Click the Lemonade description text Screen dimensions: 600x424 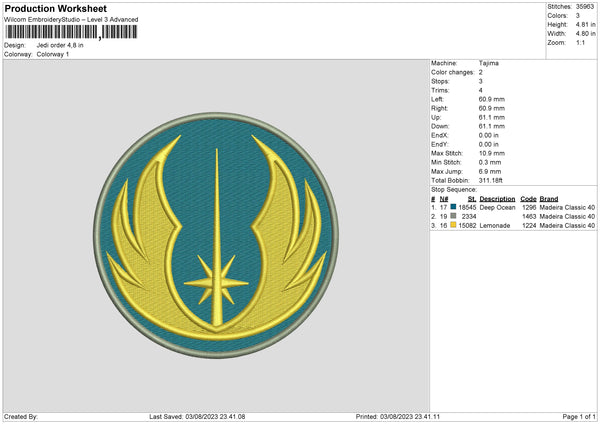pyautogui.click(x=495, y=226)
